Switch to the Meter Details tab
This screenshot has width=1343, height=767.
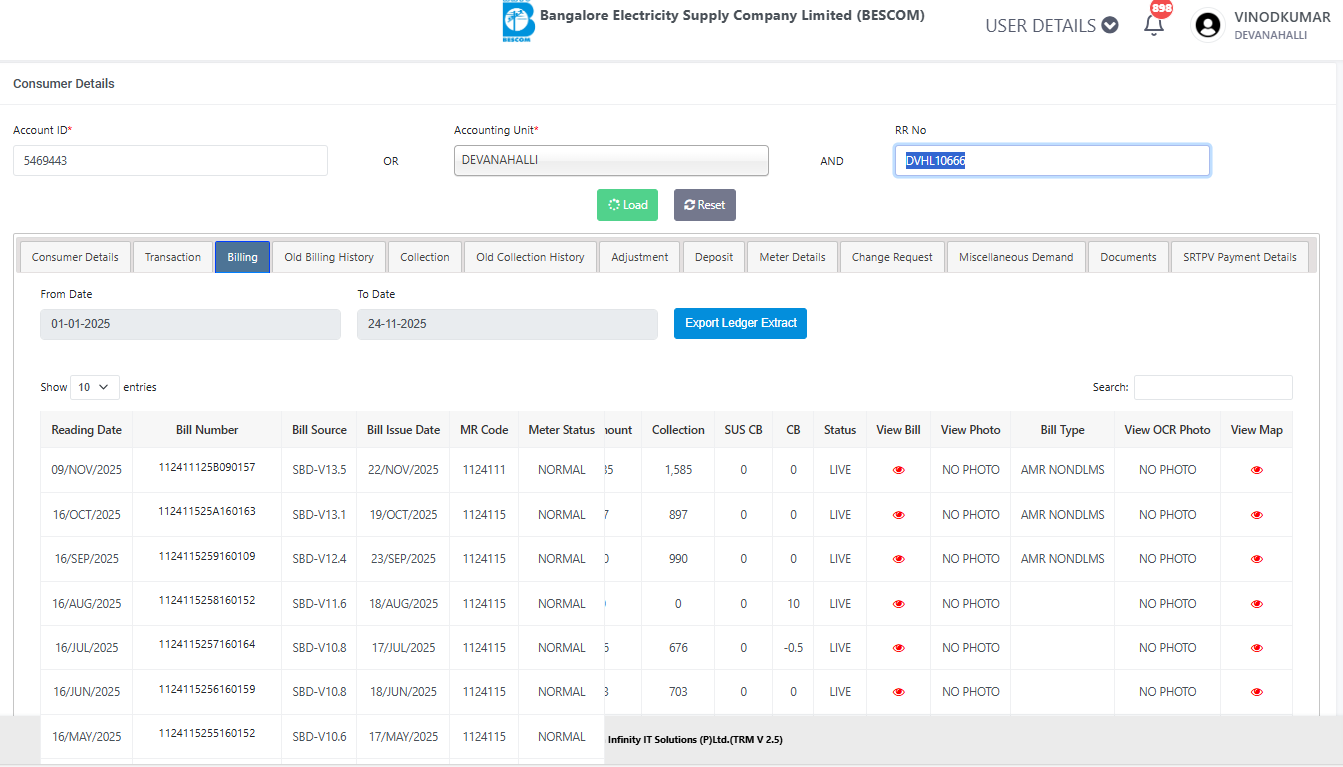[792, 257]
